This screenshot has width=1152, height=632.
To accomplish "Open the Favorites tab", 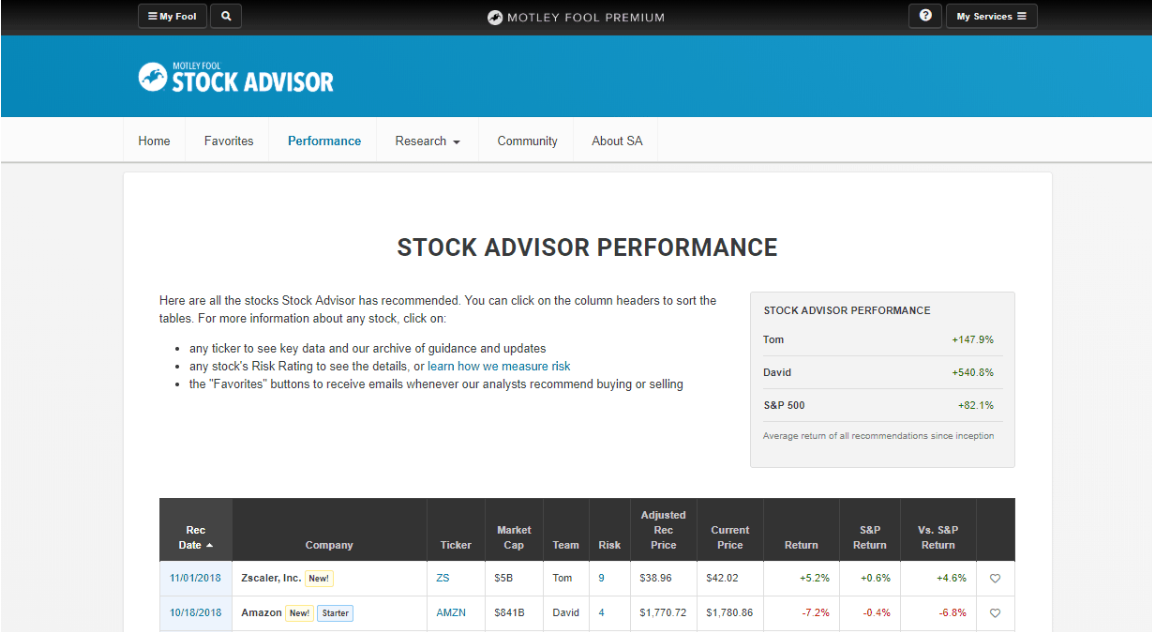I will point(228,140).
